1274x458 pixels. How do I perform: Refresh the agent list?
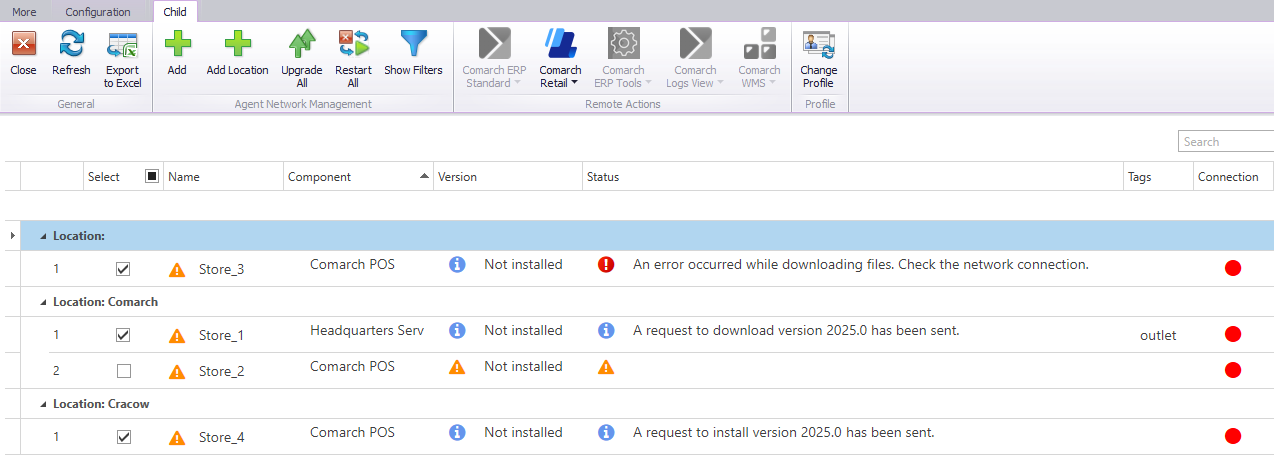pyautogui.click(x=71, y=44)
